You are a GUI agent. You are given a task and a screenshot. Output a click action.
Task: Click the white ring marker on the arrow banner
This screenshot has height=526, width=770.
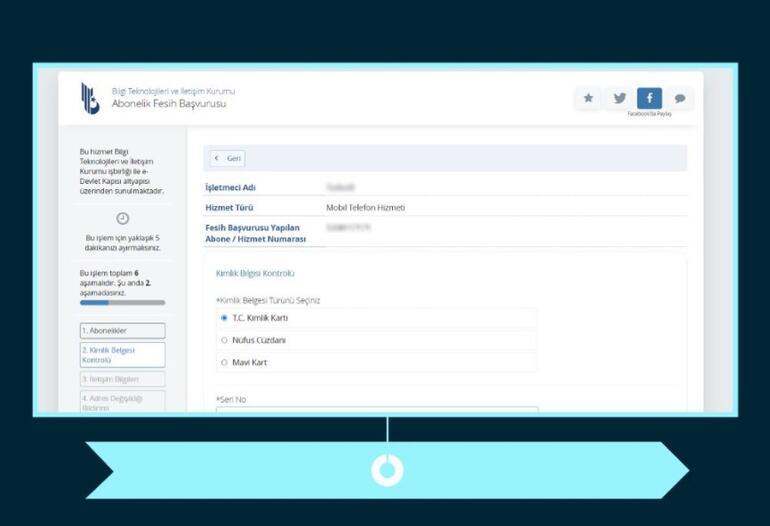pyautogui.click(x=387, y=470)
